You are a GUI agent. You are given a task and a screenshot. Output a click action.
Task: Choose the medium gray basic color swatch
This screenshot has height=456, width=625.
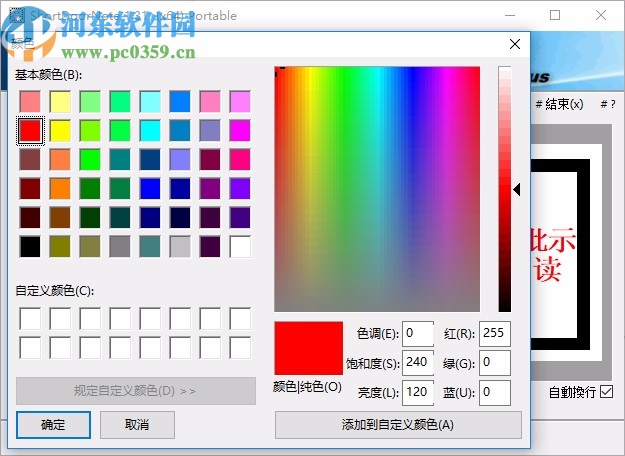click(120, 247)
